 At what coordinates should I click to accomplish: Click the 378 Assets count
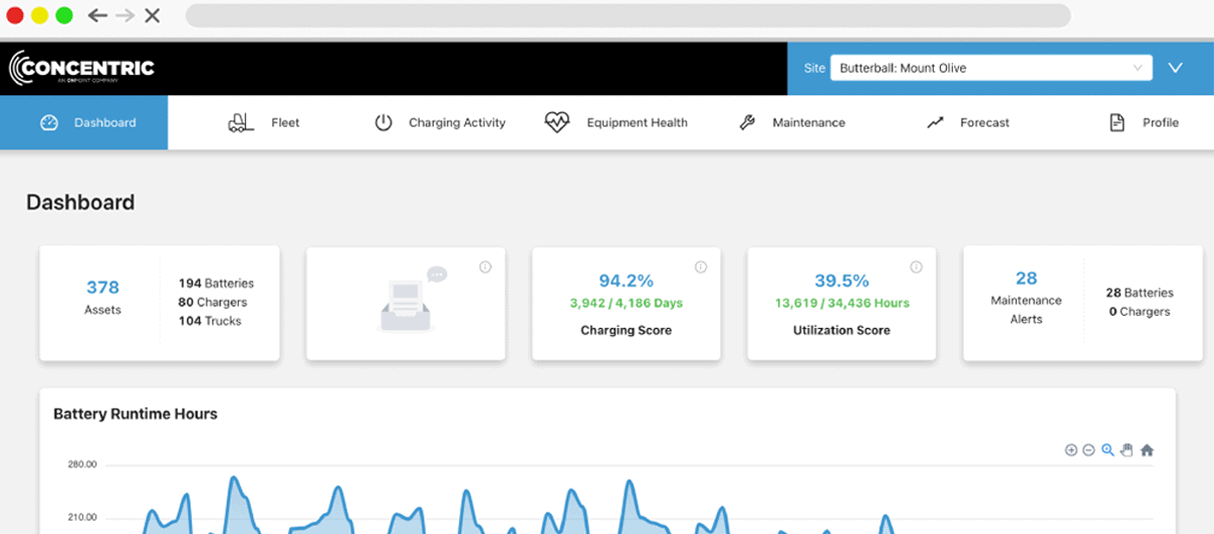pyautogui.click(x=102, y=288)
